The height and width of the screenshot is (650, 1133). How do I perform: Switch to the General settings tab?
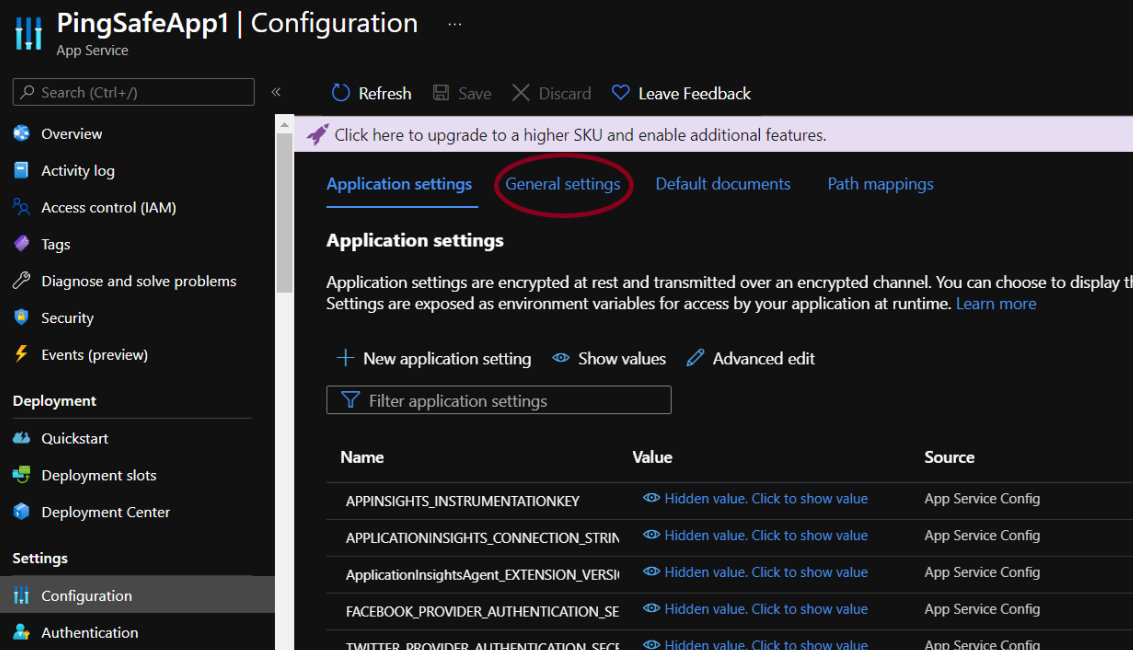[x=562, y=184]
